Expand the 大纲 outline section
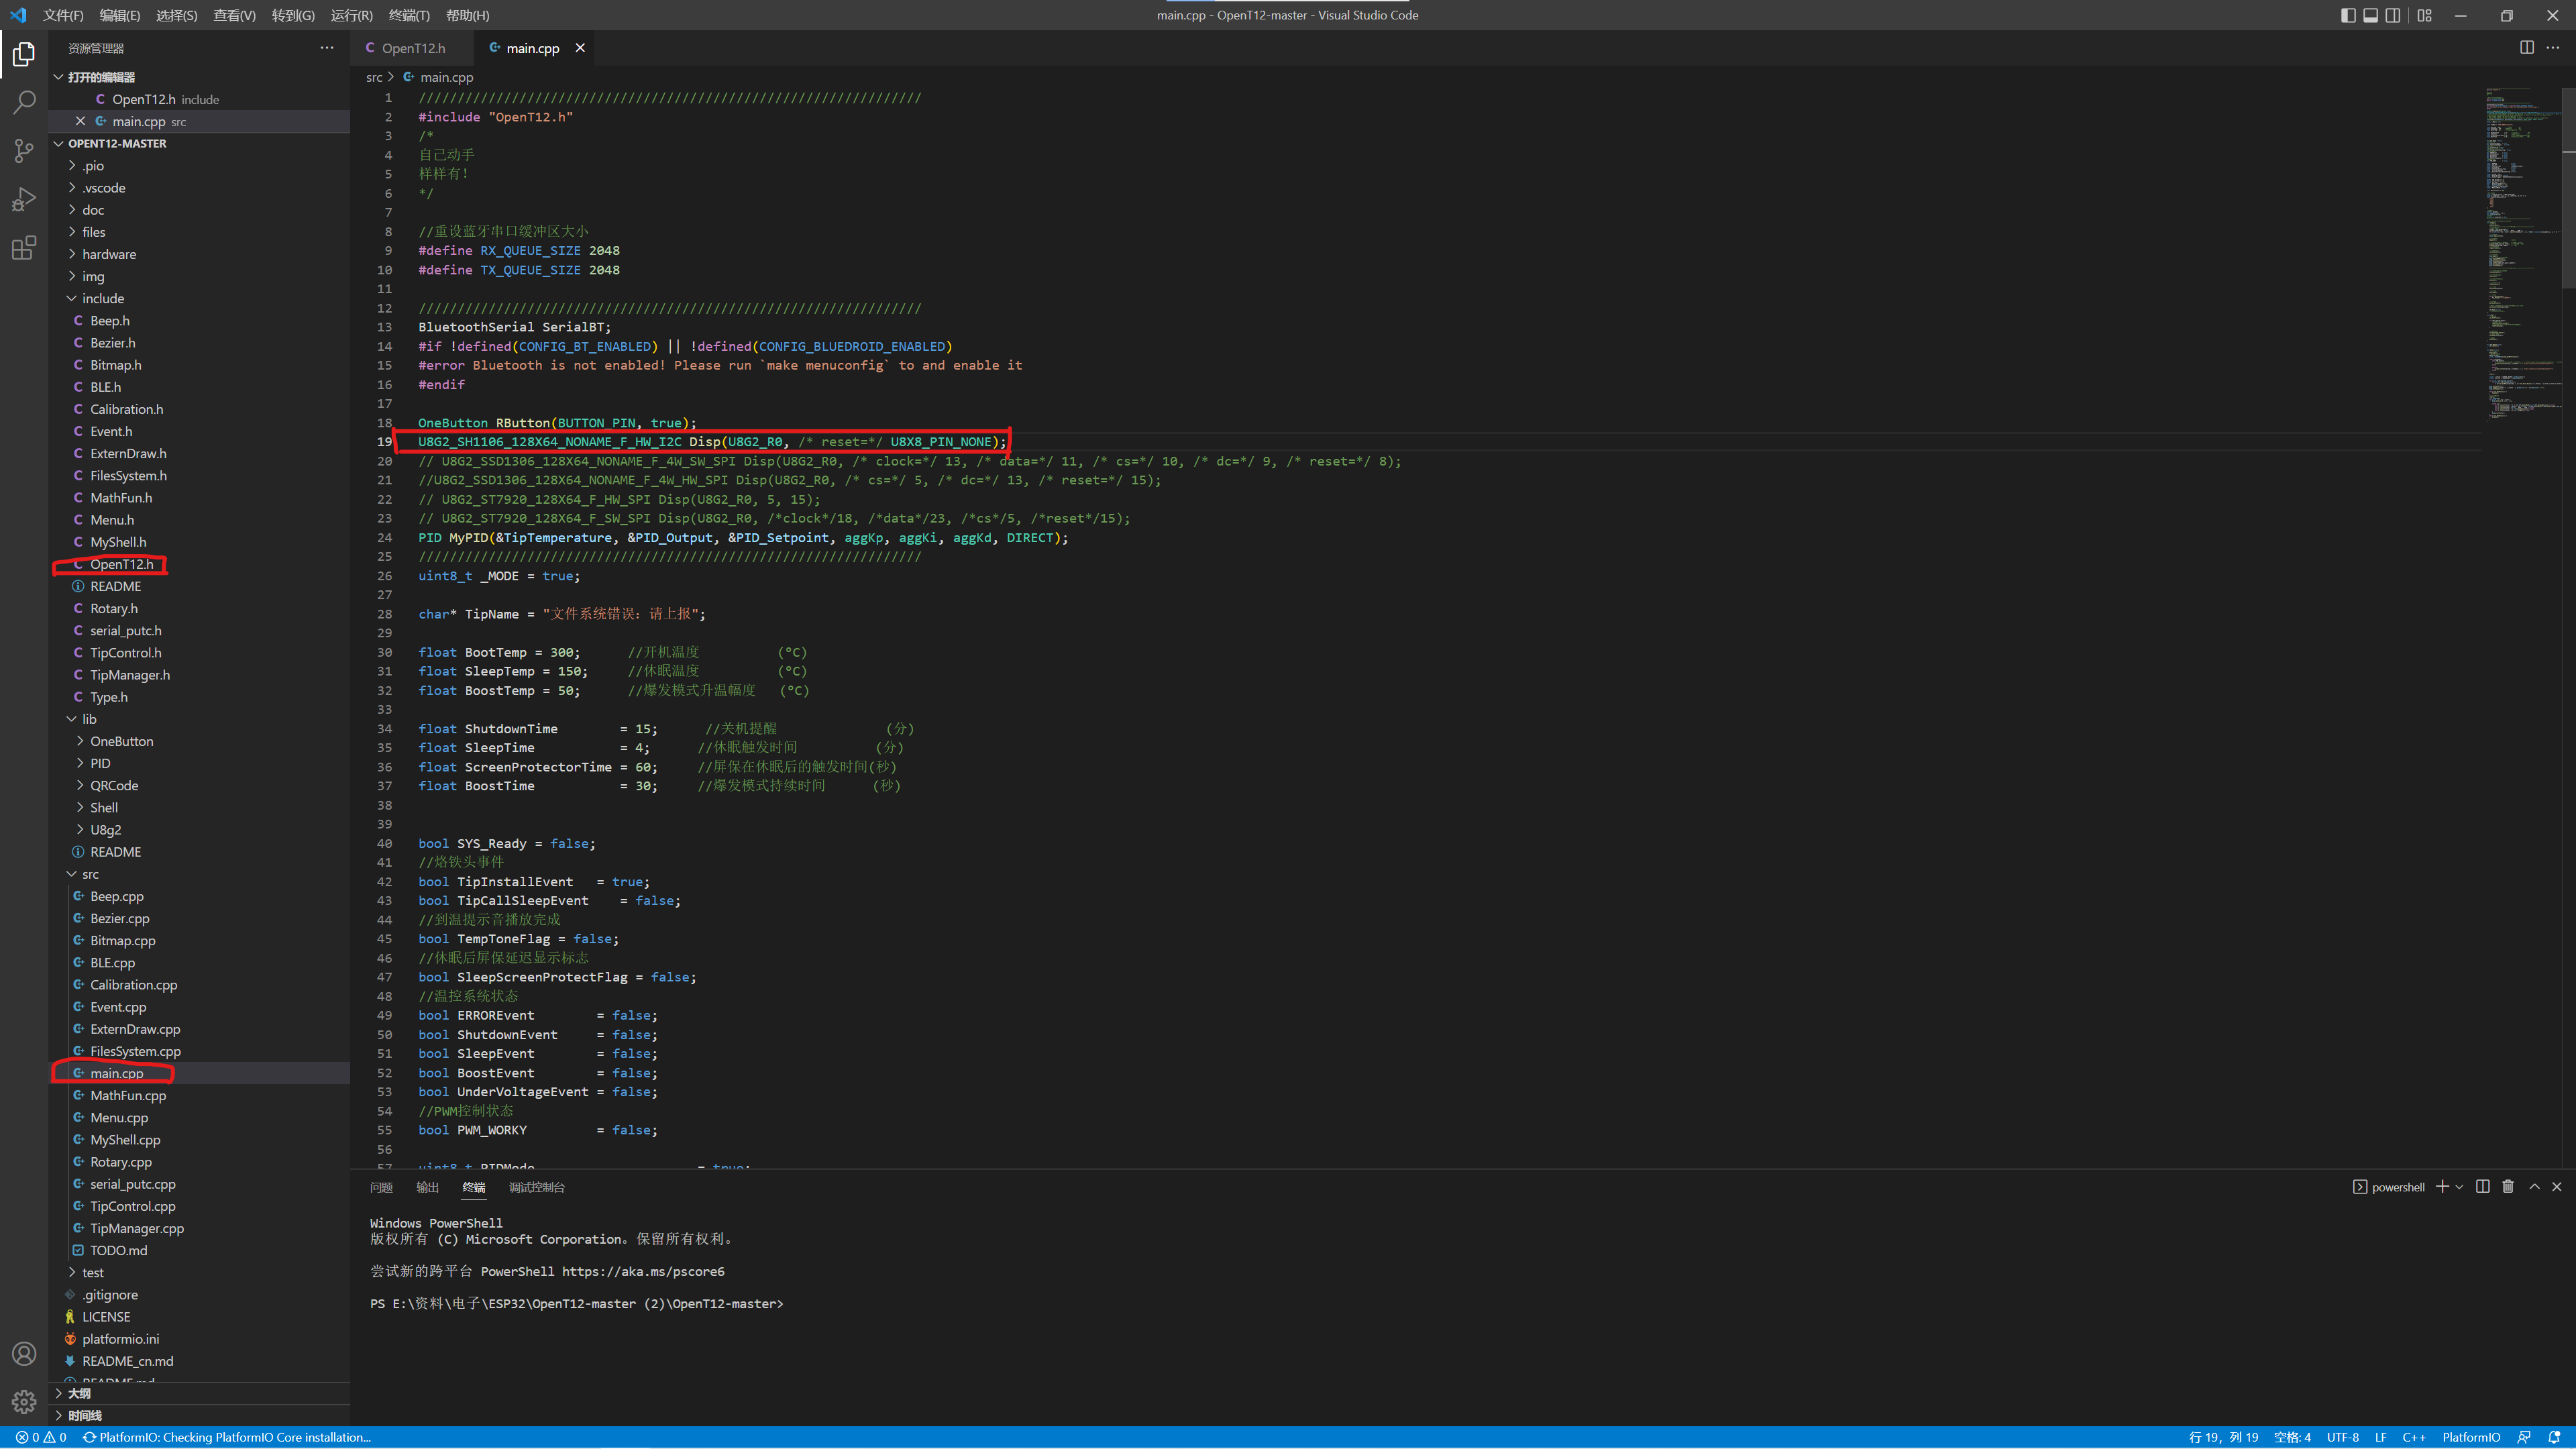2576x1449 pixels. coord(200,1393)
